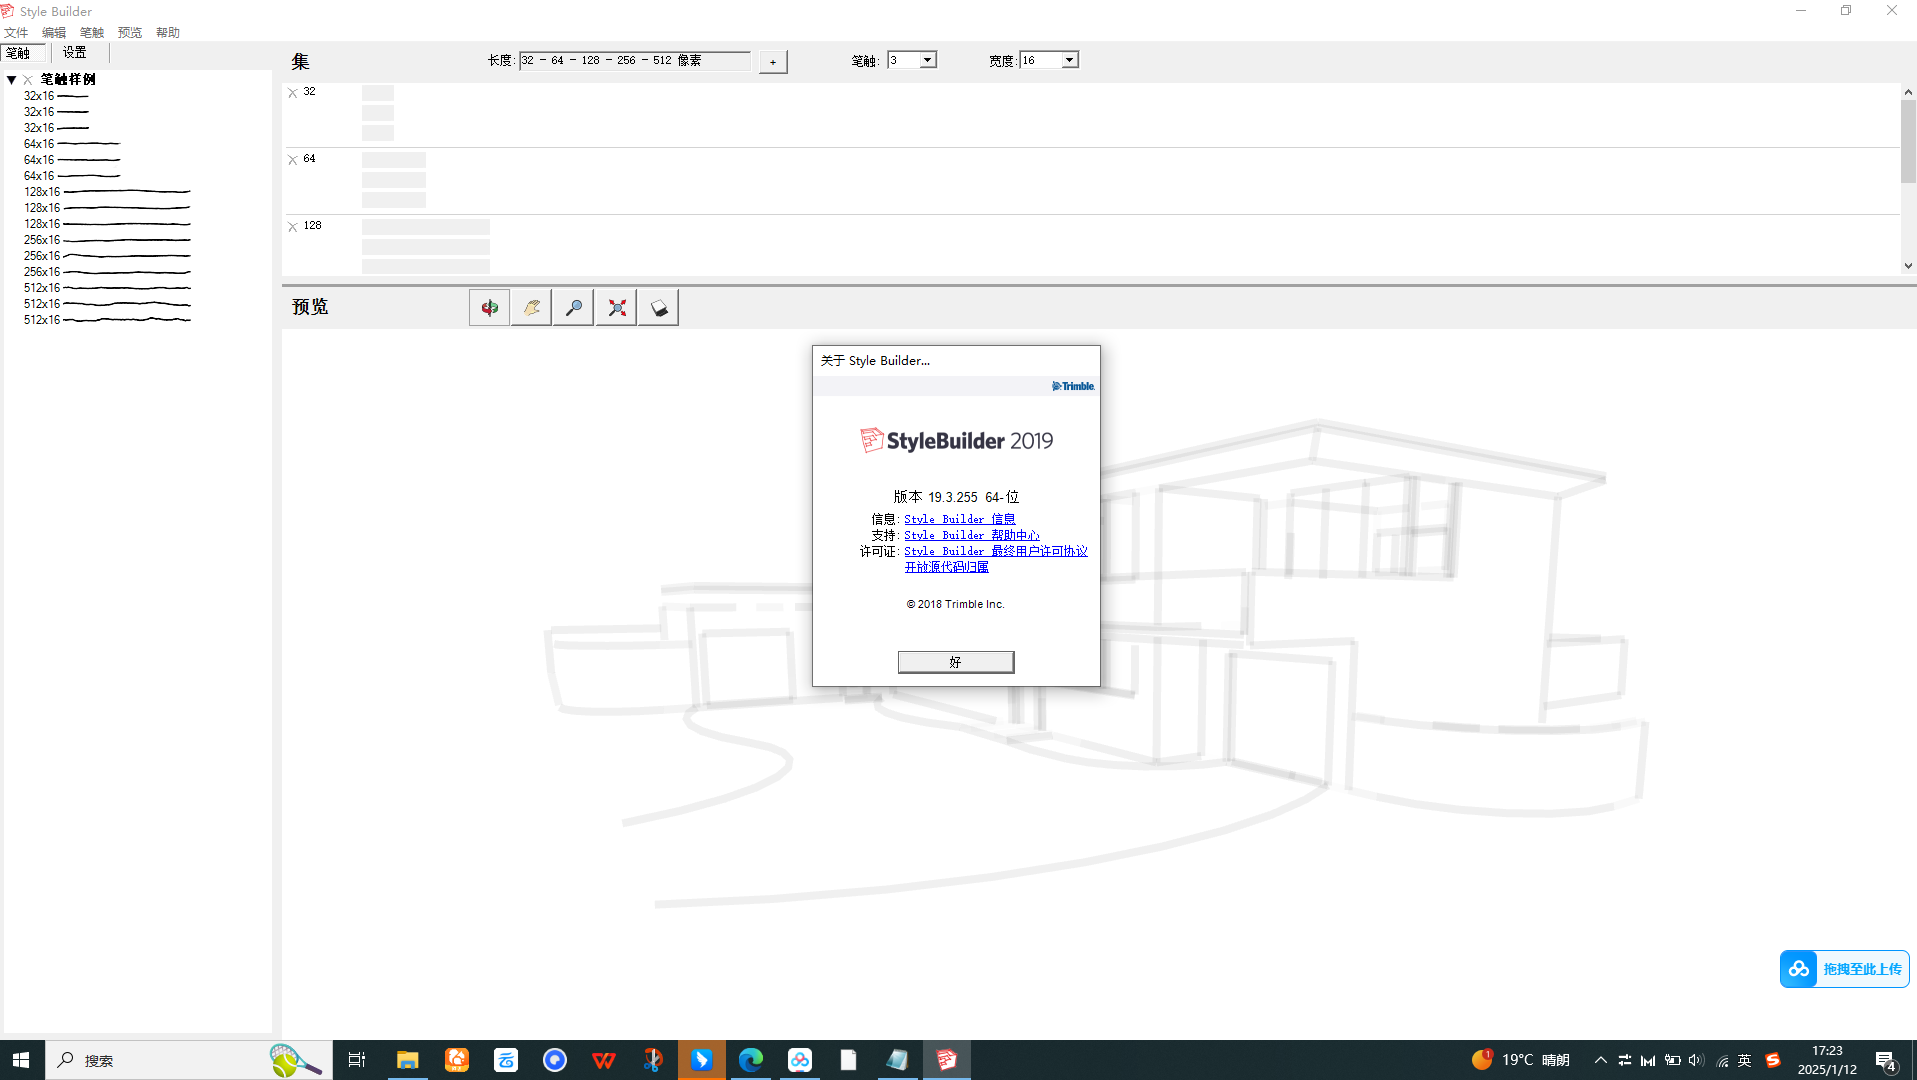Screen dimensions: 1917x1080
Task: Open the 文件 menu
Action: pyautogui.click(x=17, y=33)
